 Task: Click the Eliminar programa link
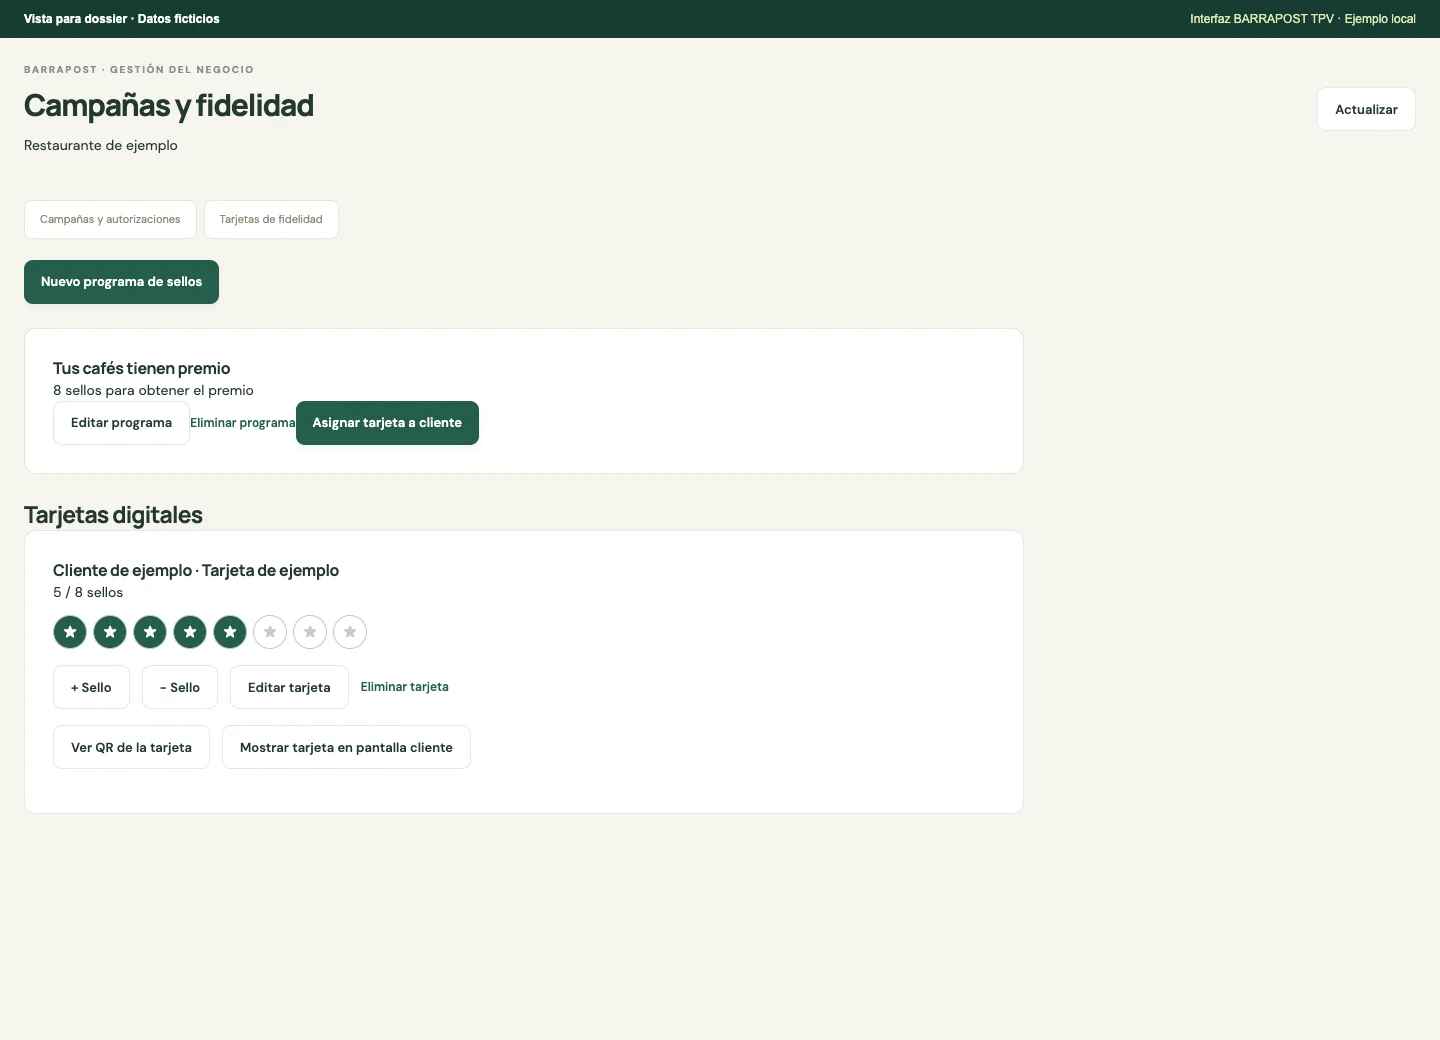[x=243, y=423]
